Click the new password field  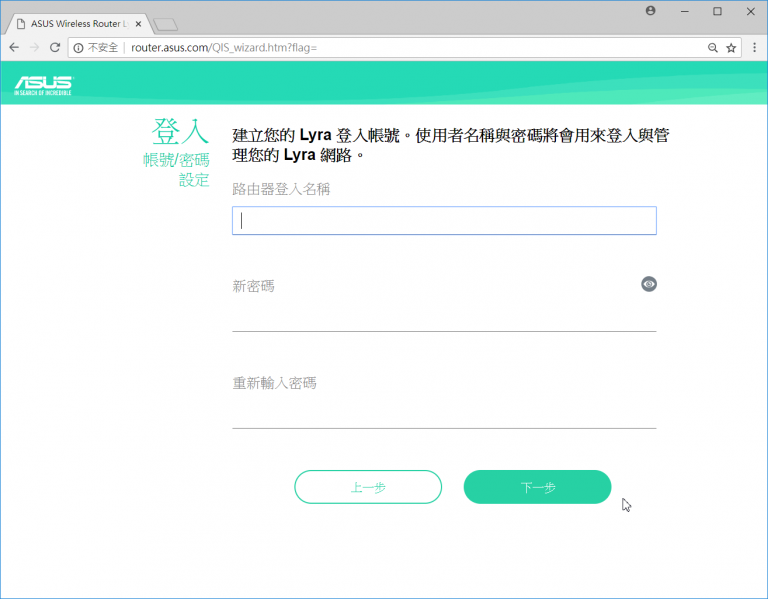tap(444, 317)
